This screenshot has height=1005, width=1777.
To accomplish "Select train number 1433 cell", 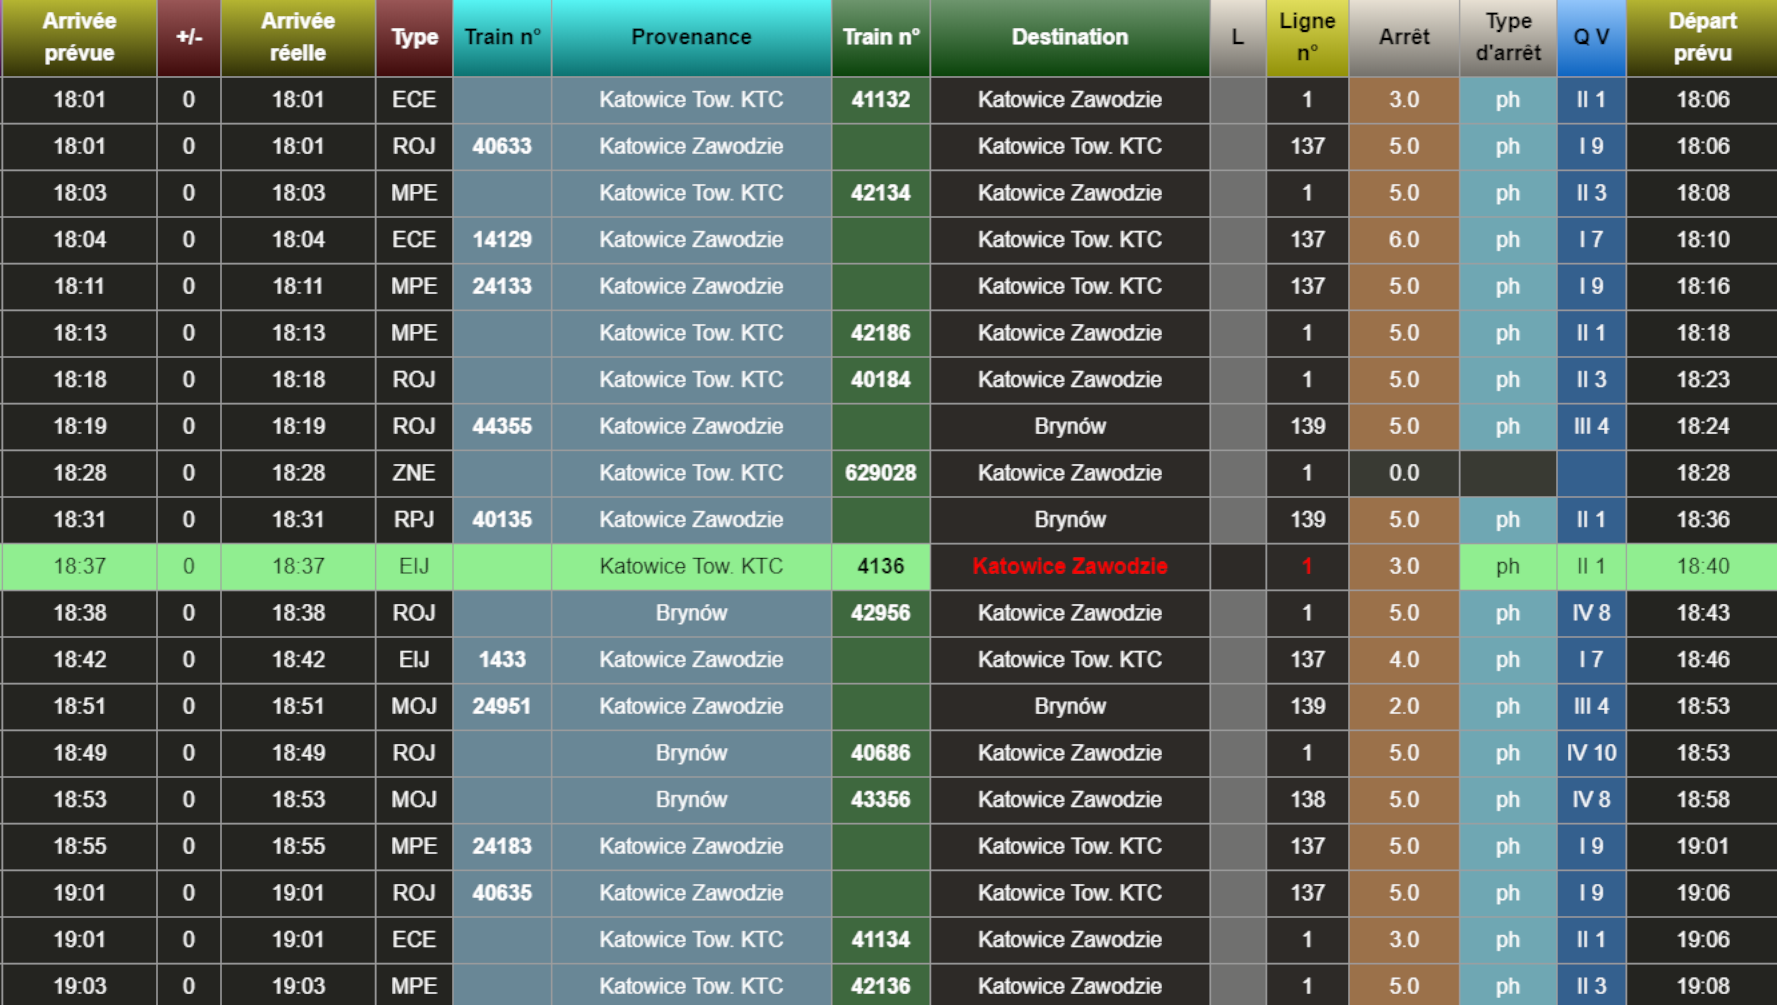I will tap(502, 660).
